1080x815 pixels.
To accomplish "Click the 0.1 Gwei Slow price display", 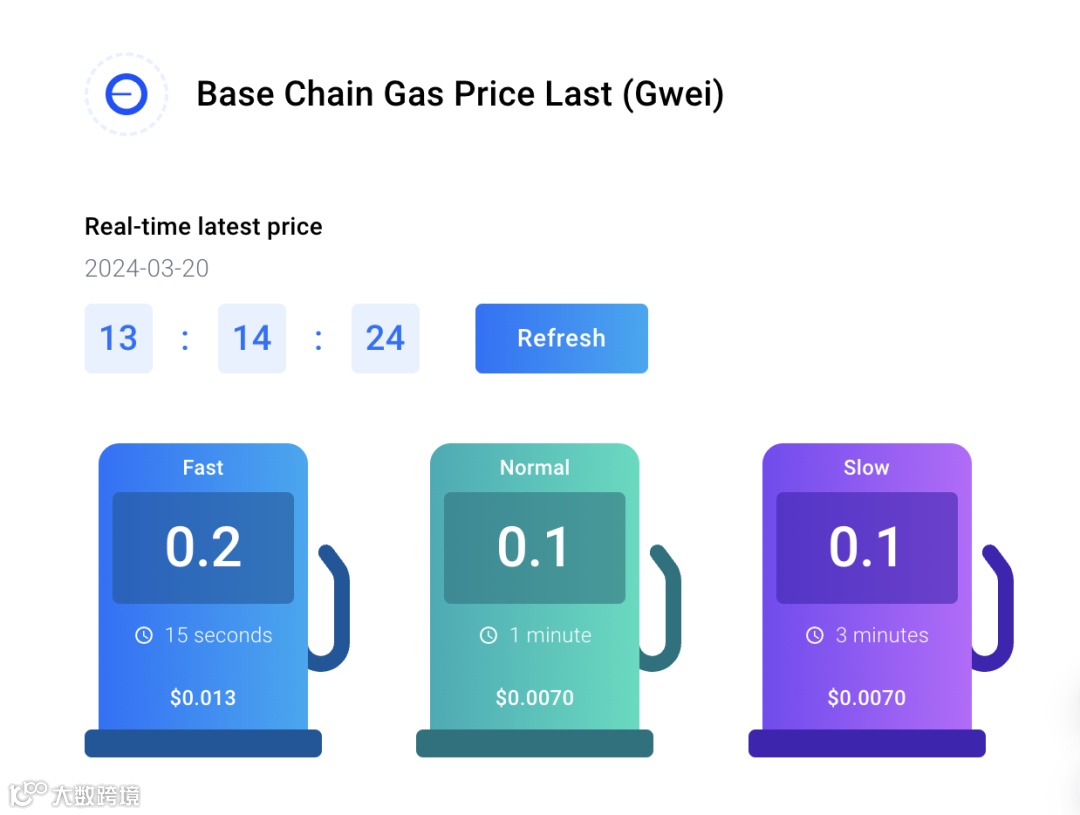I will 866,547.
